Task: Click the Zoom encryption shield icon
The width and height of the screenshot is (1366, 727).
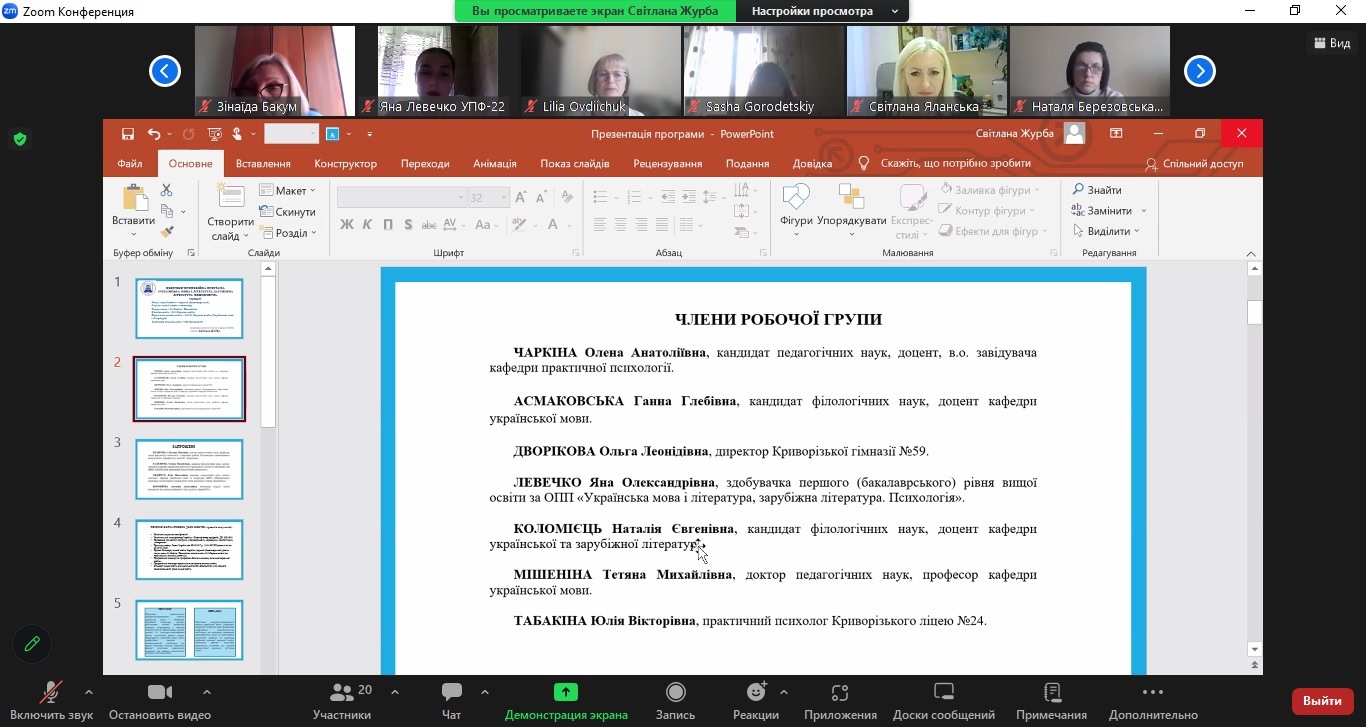Action: click(20, 139)
